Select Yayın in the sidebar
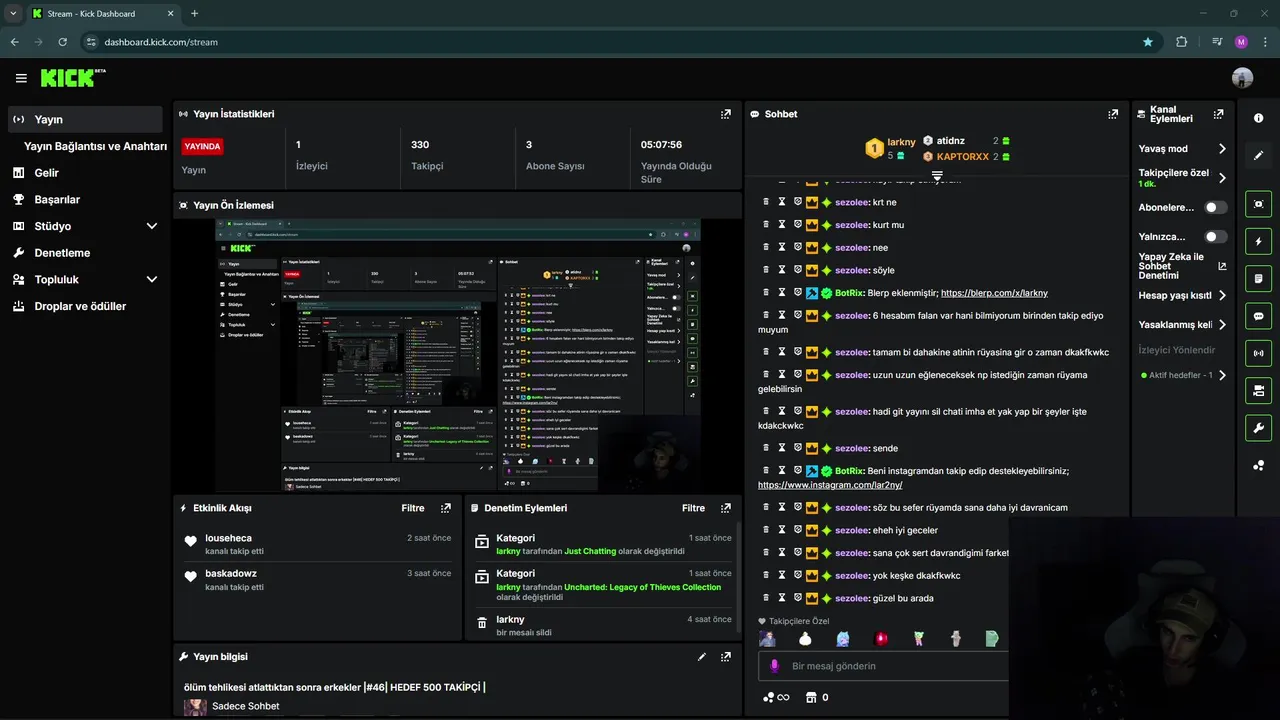The width and height of the screenshot is (1280, 720). click(85, 119)
